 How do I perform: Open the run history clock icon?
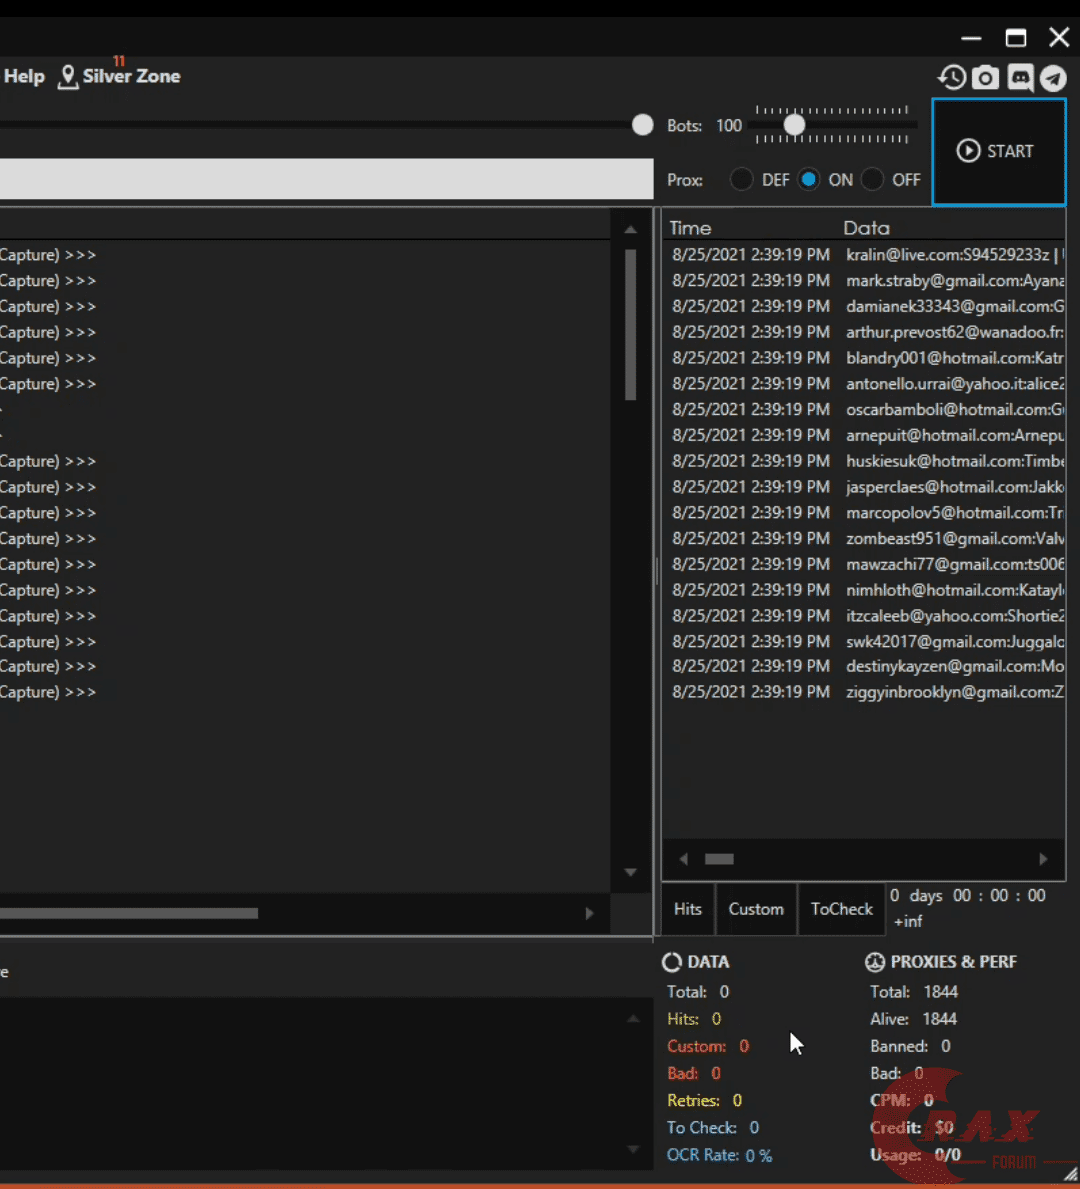coord(951,77)
